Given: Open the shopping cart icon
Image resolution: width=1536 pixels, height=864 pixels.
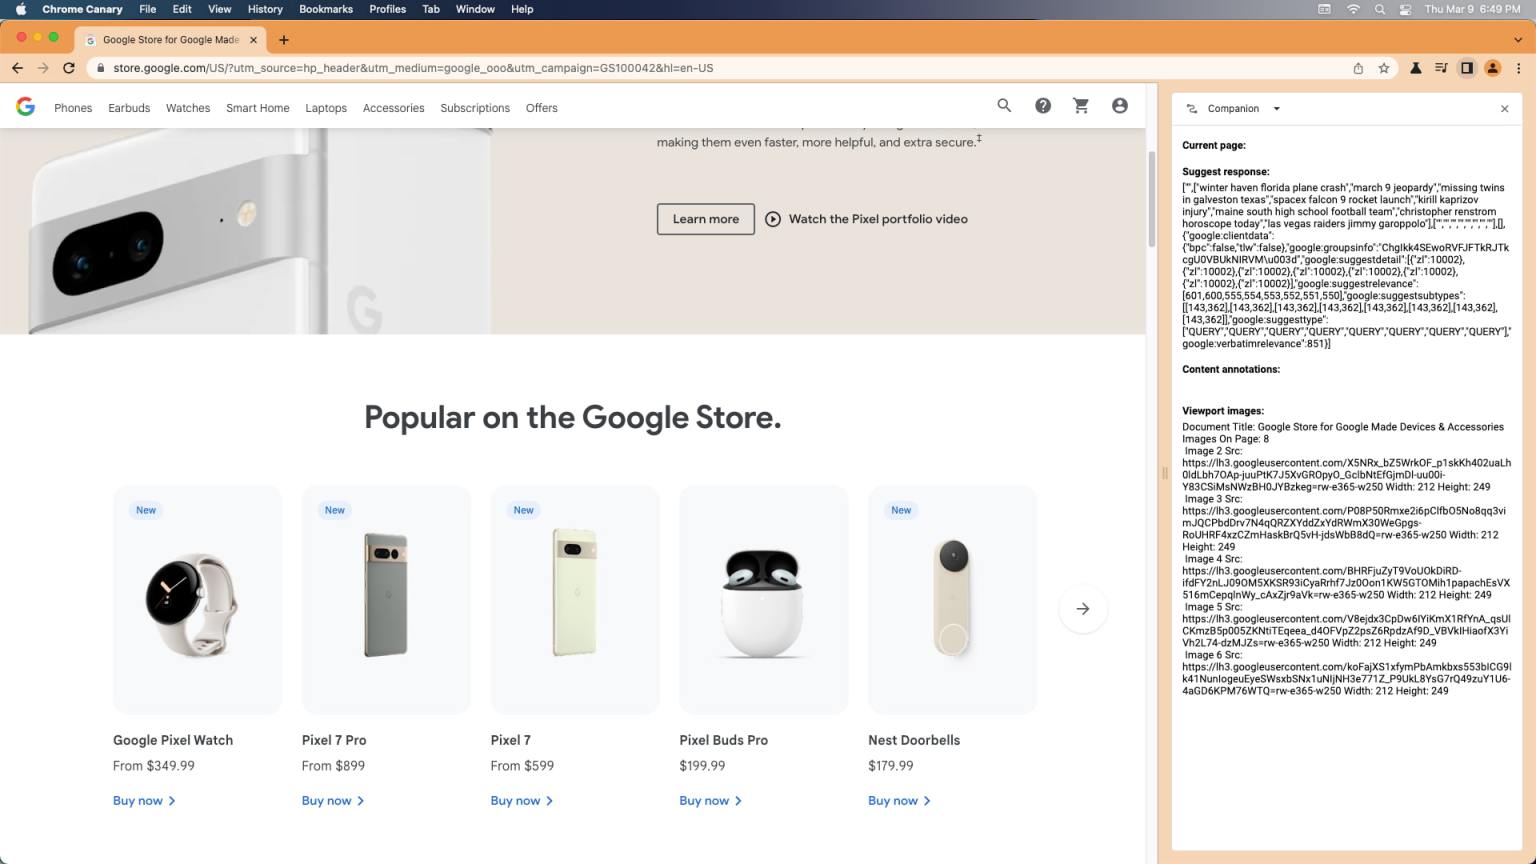Looking at the screenshot, I should (x=1081, y=105).
